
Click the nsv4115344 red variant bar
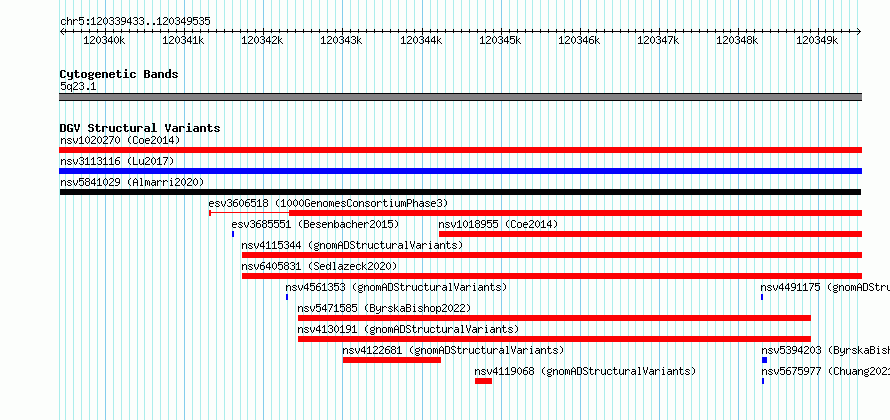tap(552, 255)
